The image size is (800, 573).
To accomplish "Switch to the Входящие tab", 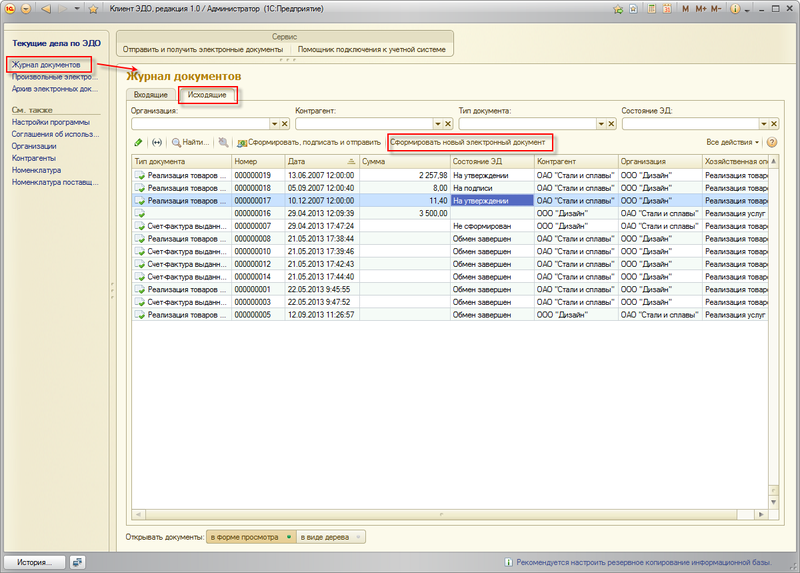I will pyautogui.click(x=151, y=95).
